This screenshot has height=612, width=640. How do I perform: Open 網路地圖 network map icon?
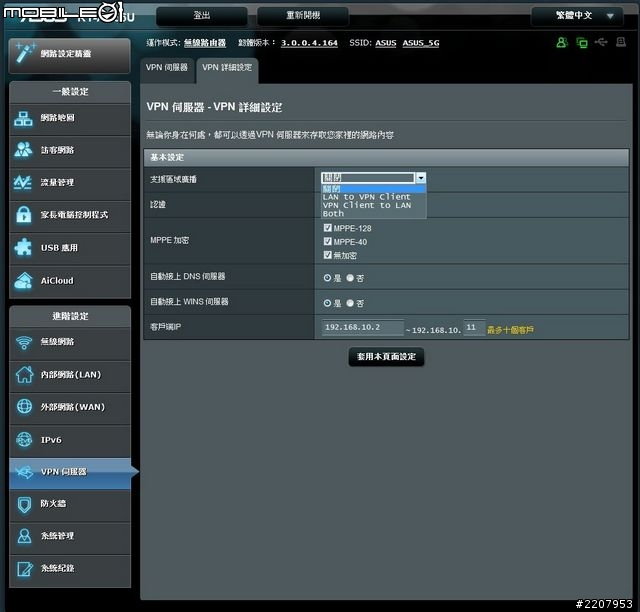point(24,118)
